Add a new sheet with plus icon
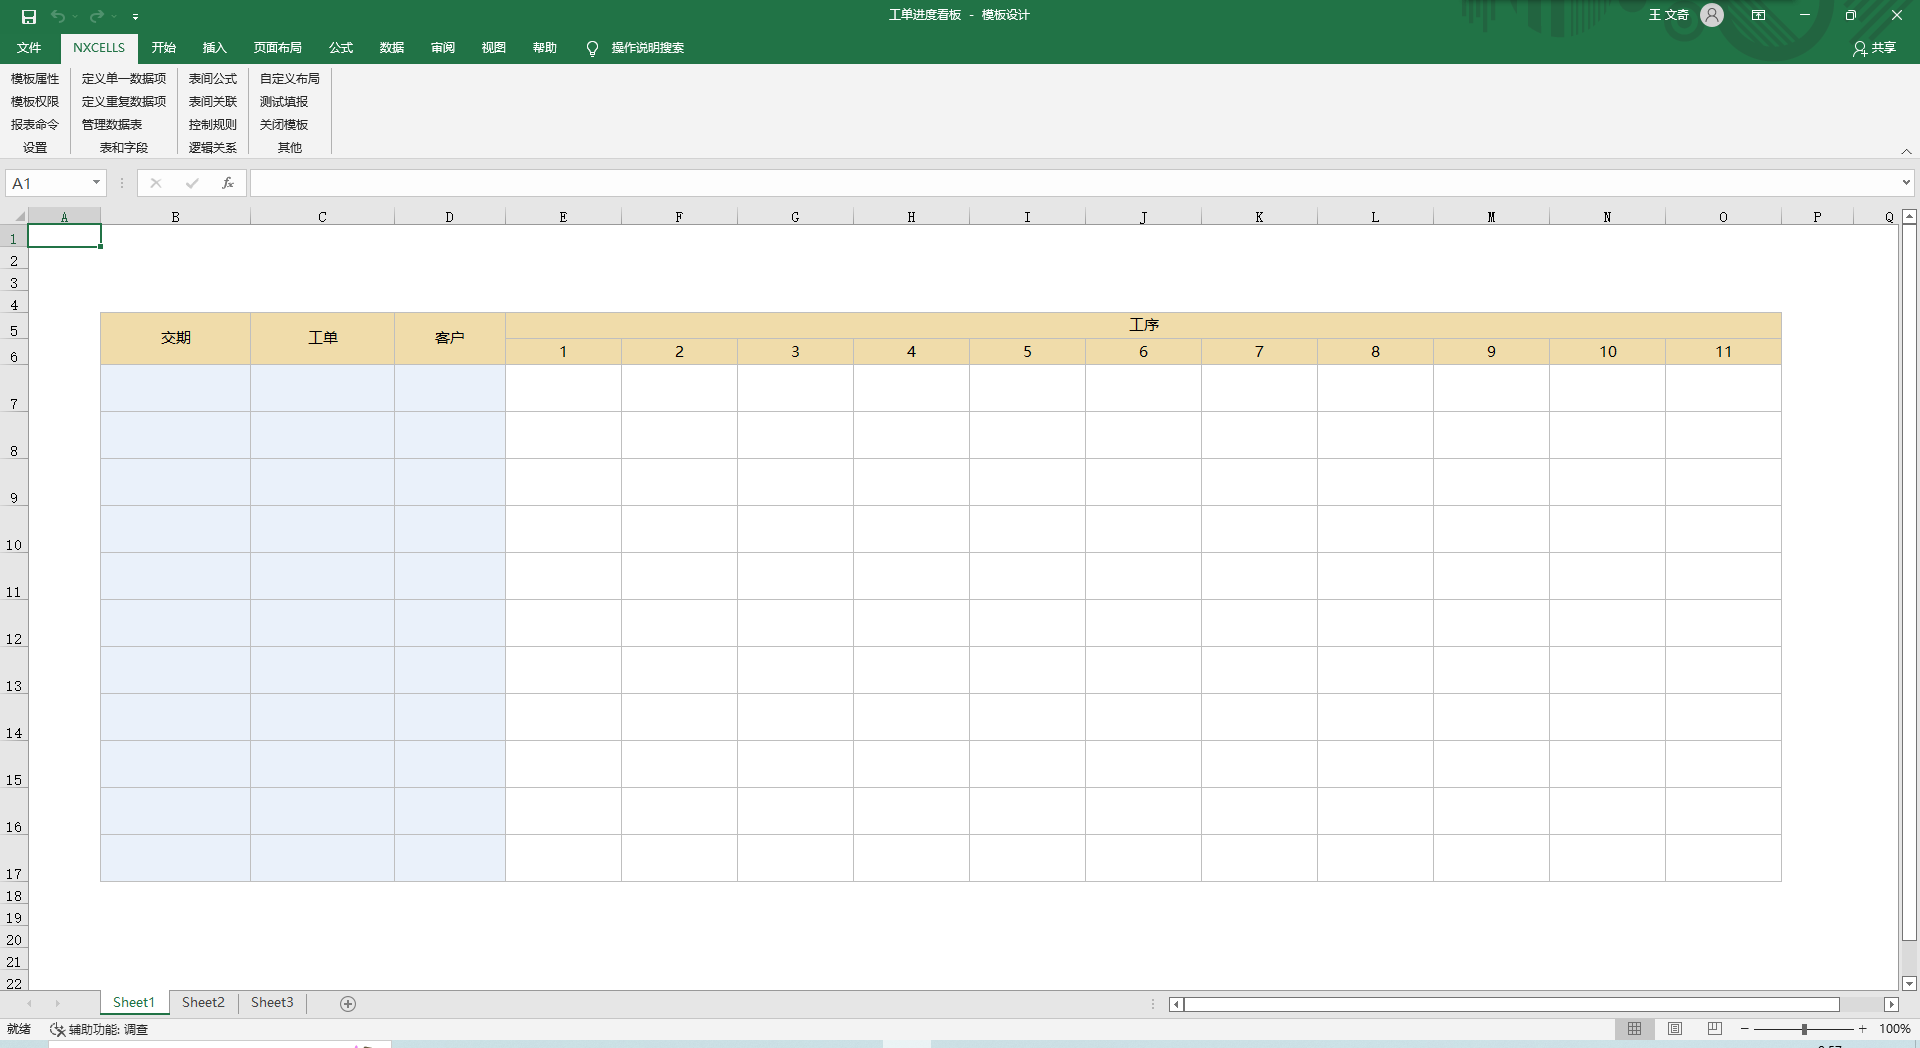Image resolution: width=1920 pixels, height=1048 pixels. click(348, 1004)
